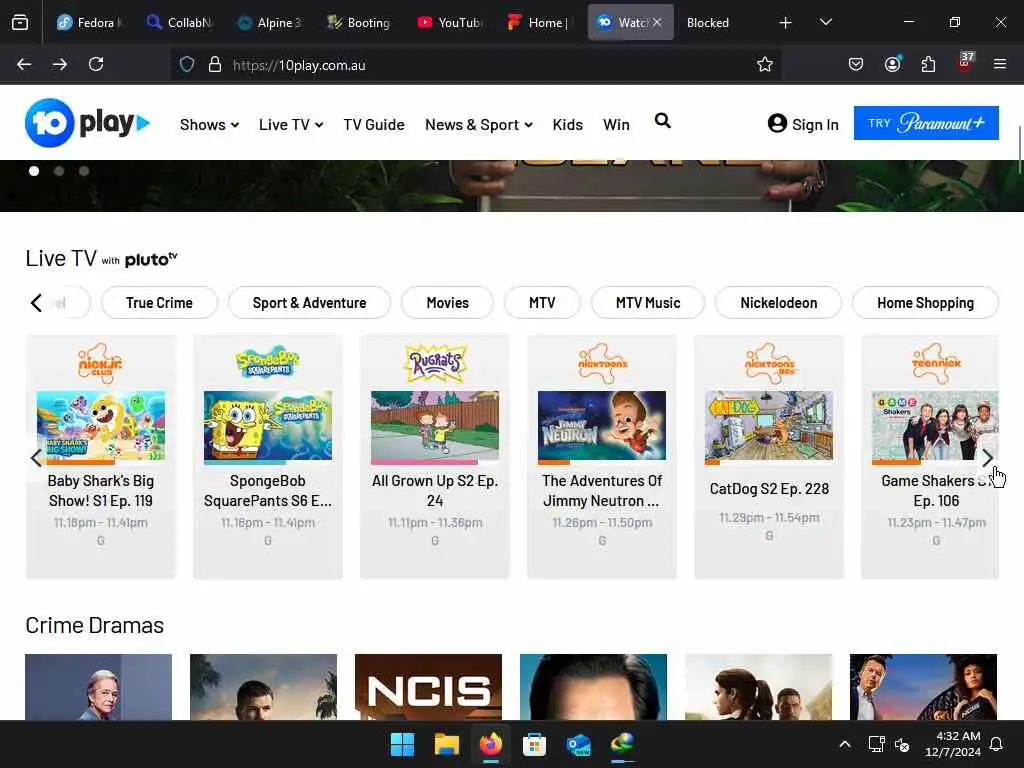Open the network tray icon
The height and width of the screenshot is (768, 1024).
pyautogui.click(x=876, y=744)
